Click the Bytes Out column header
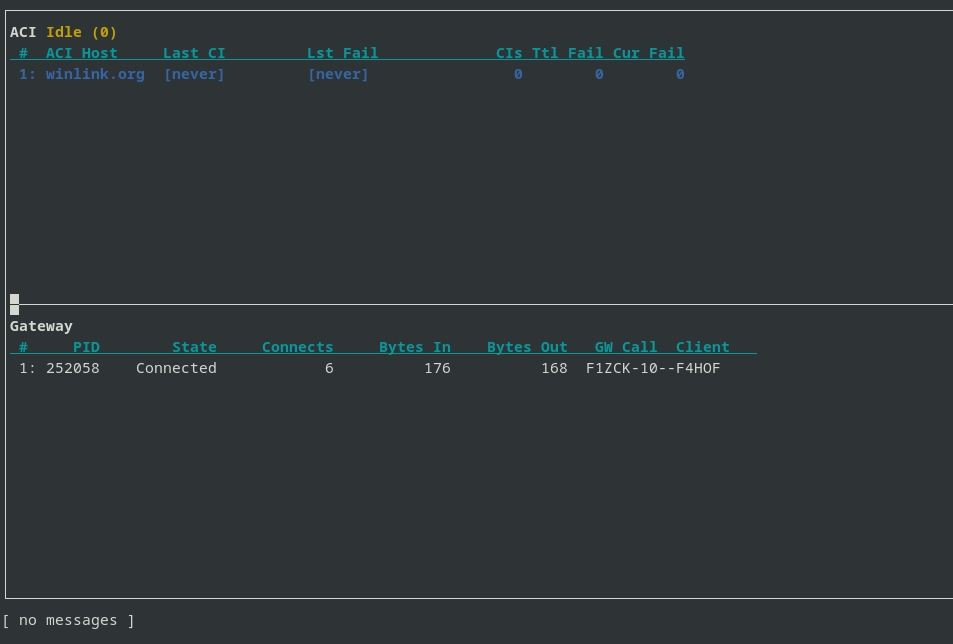The width and height of the screenshot is (953, 644). click(527, 347)
